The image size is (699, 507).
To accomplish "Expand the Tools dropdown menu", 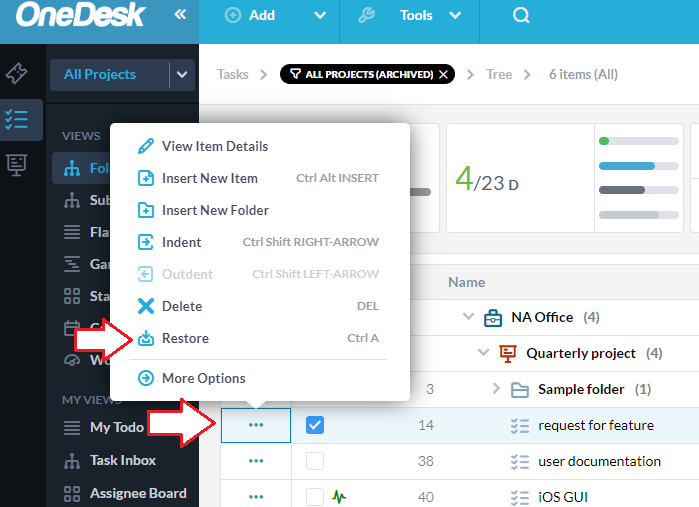I will [455, 15].
